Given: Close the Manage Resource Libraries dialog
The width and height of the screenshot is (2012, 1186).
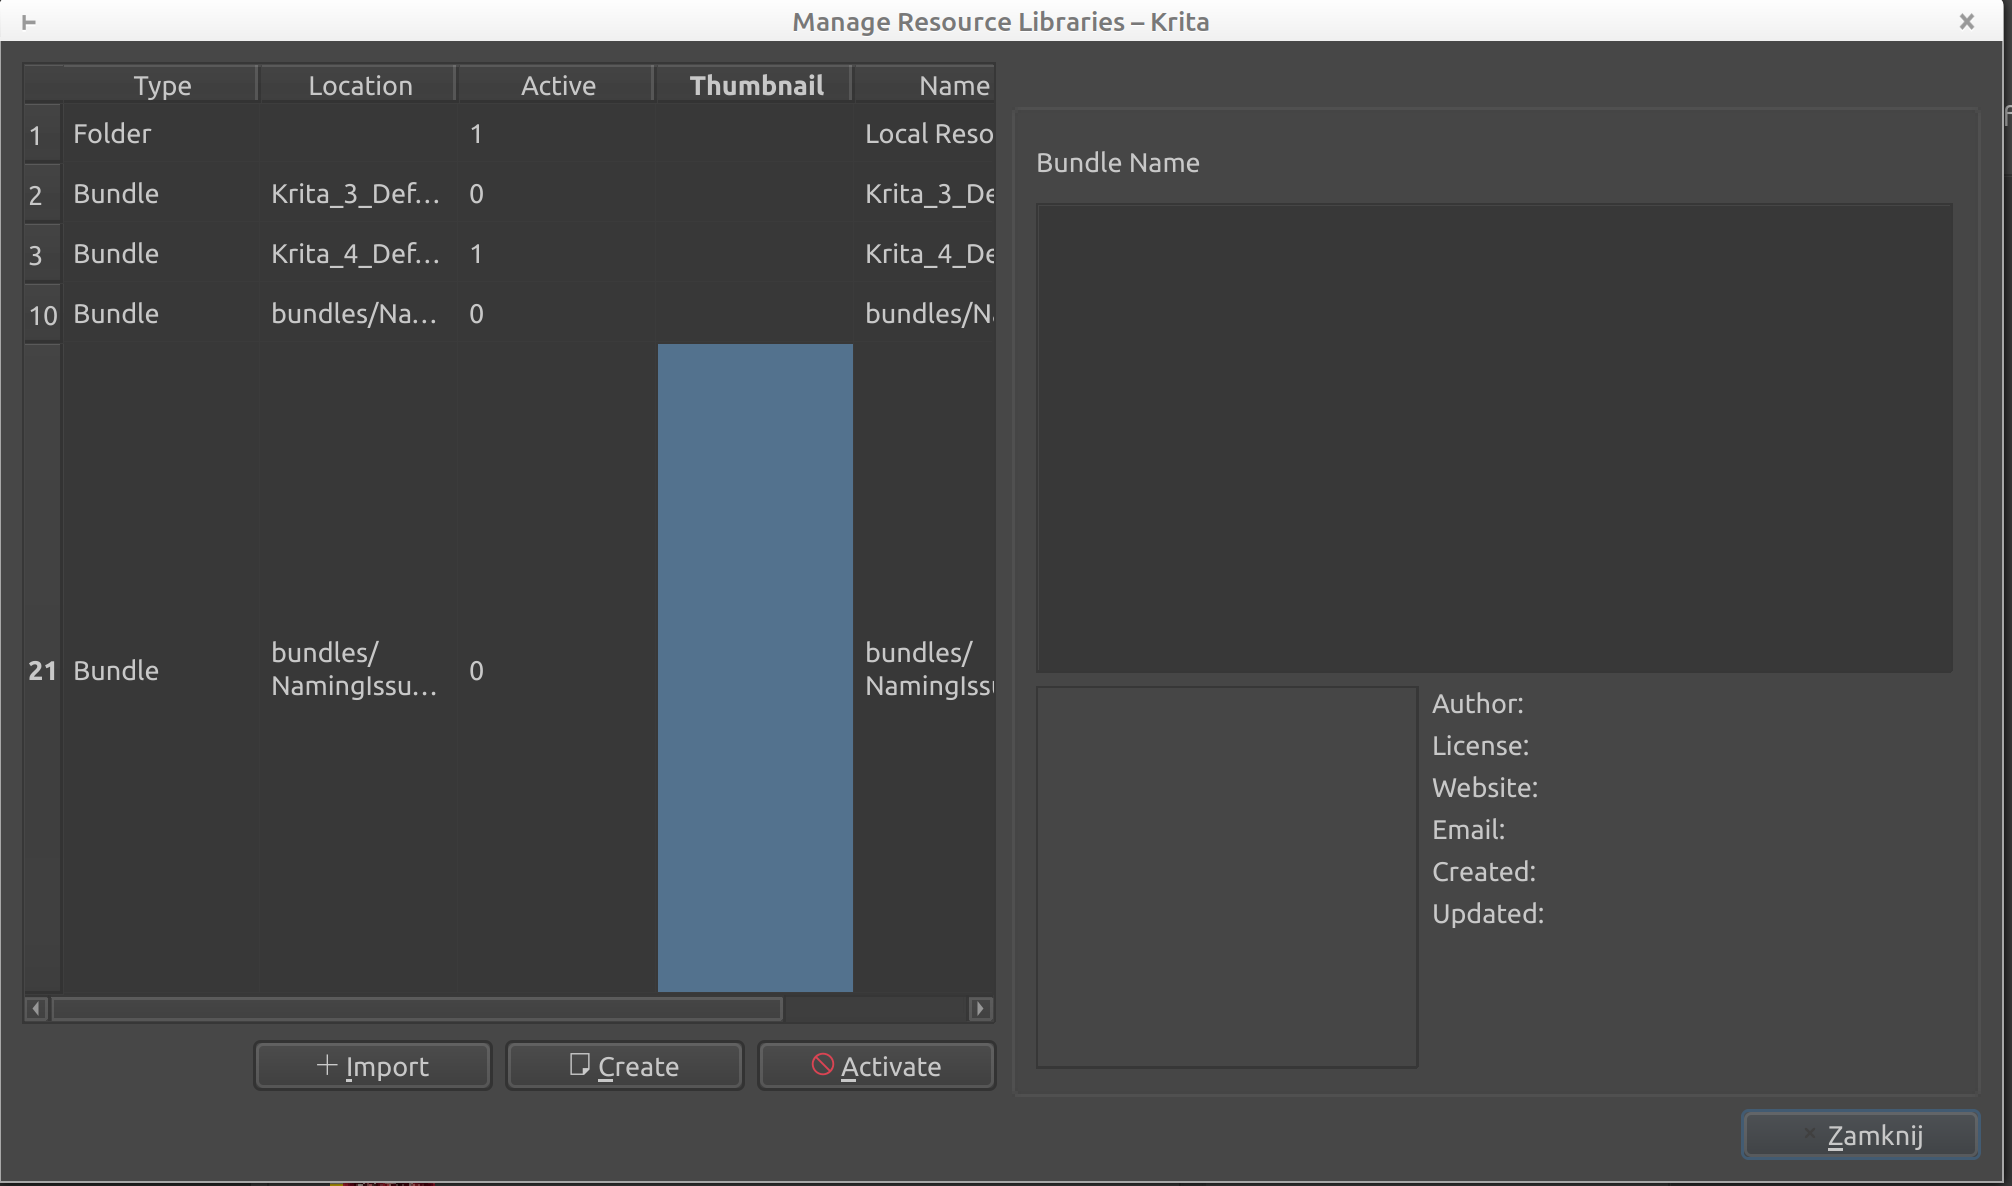Looking at the screenshot, I should [1966, 22].
